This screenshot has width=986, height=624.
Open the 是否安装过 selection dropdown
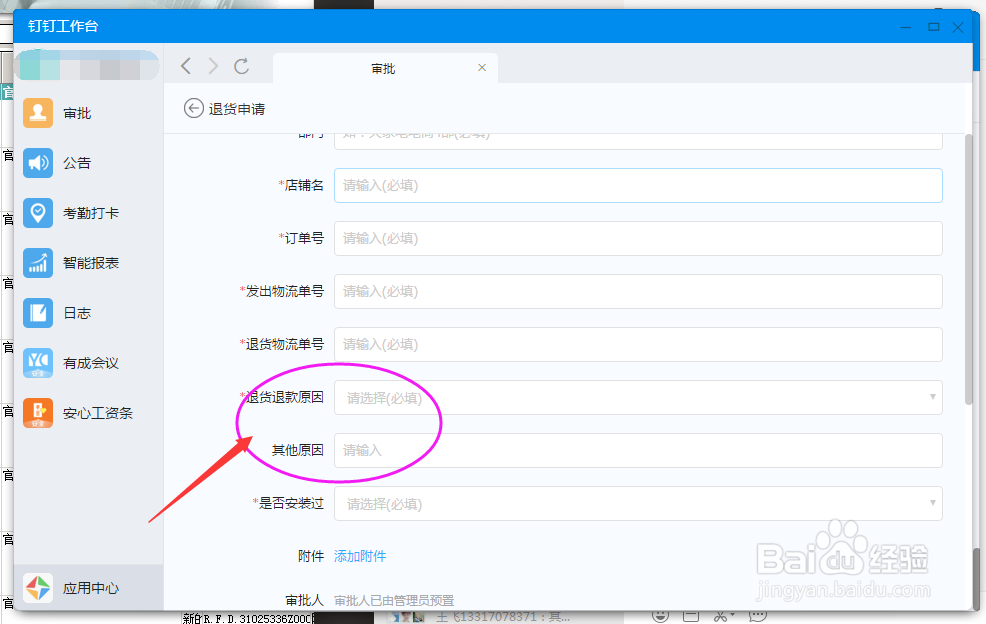[x=934, y=503]
